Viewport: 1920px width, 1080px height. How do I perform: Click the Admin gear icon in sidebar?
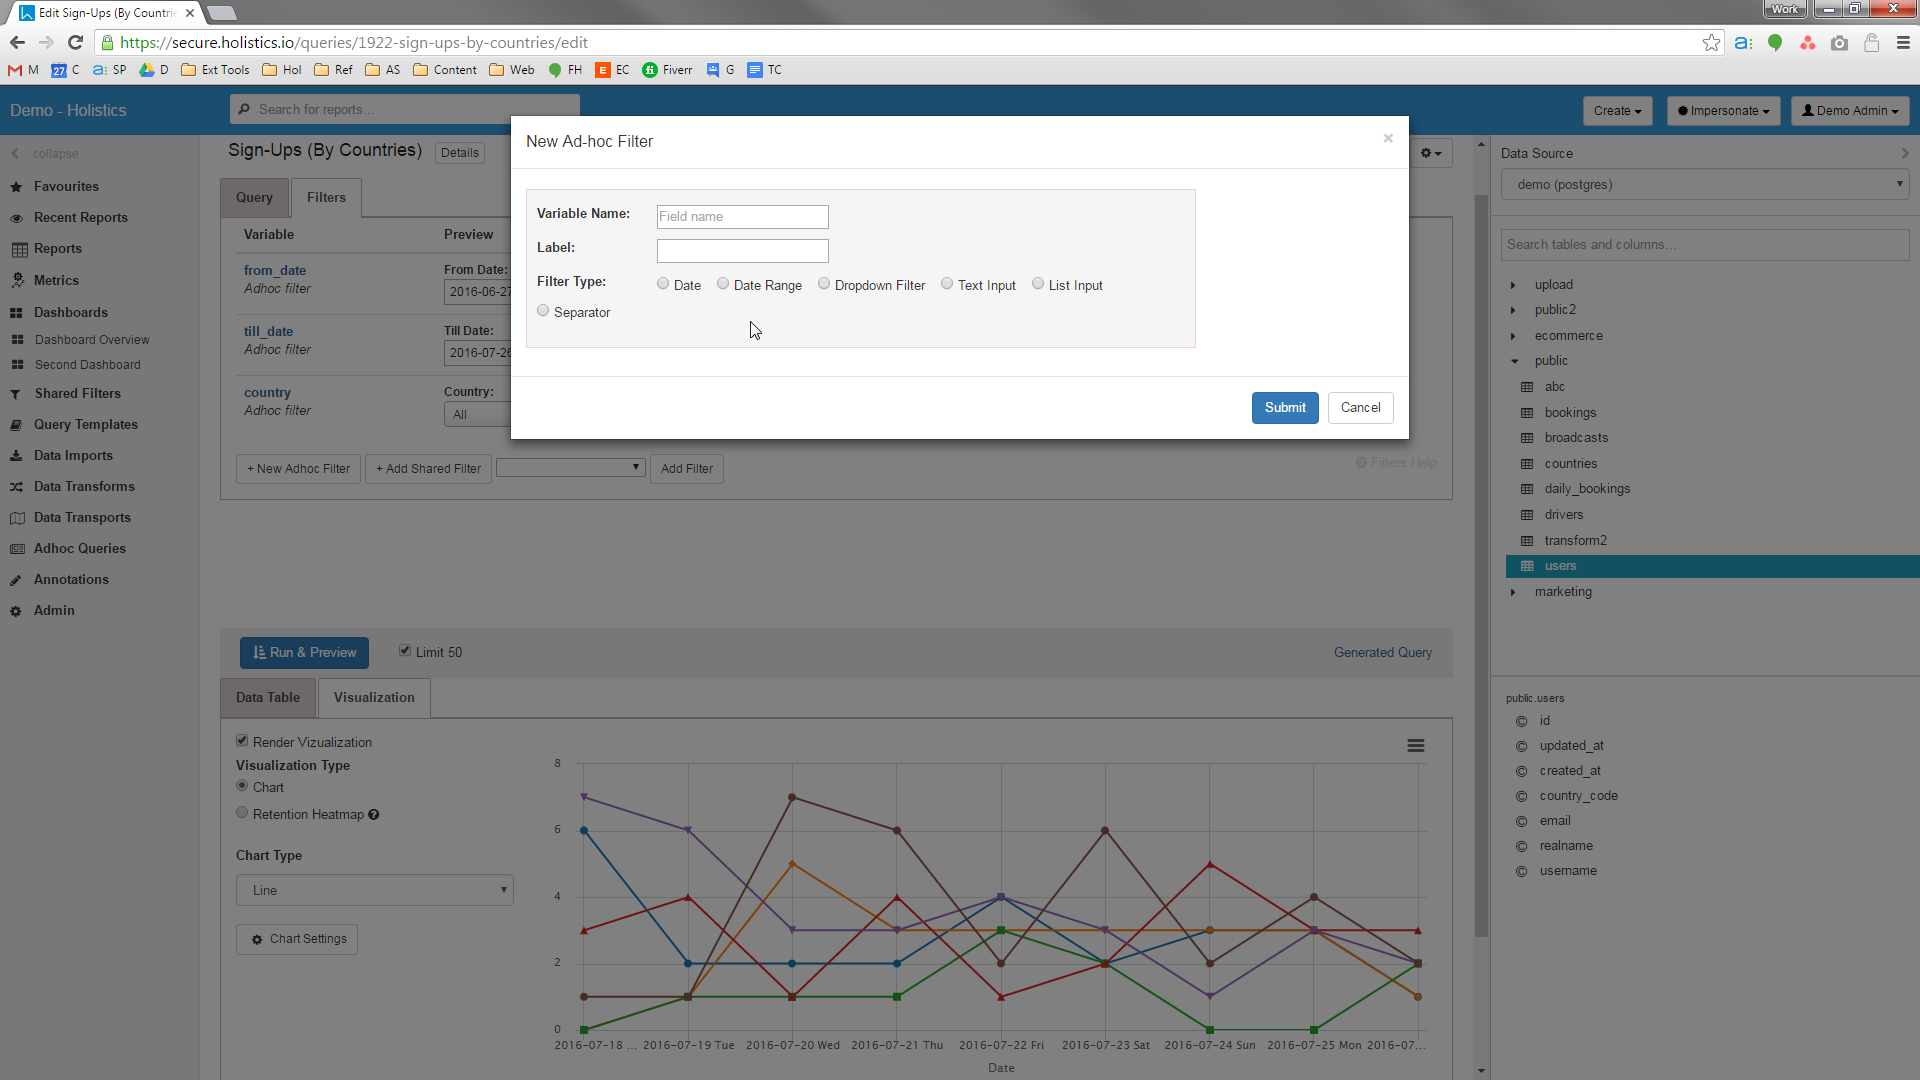click(x=16, y=611)
